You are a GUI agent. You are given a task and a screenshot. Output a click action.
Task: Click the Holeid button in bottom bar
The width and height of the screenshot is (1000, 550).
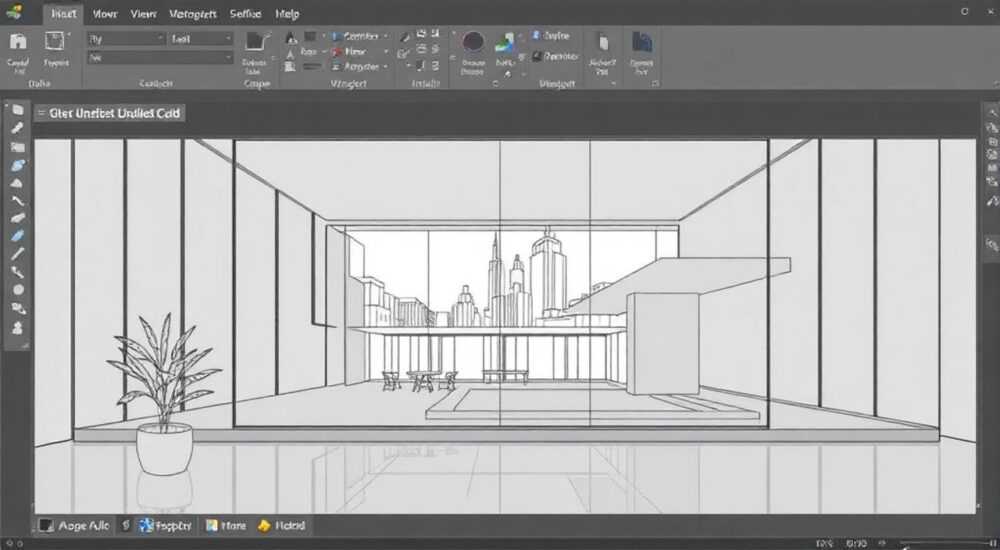pos(282,526)
